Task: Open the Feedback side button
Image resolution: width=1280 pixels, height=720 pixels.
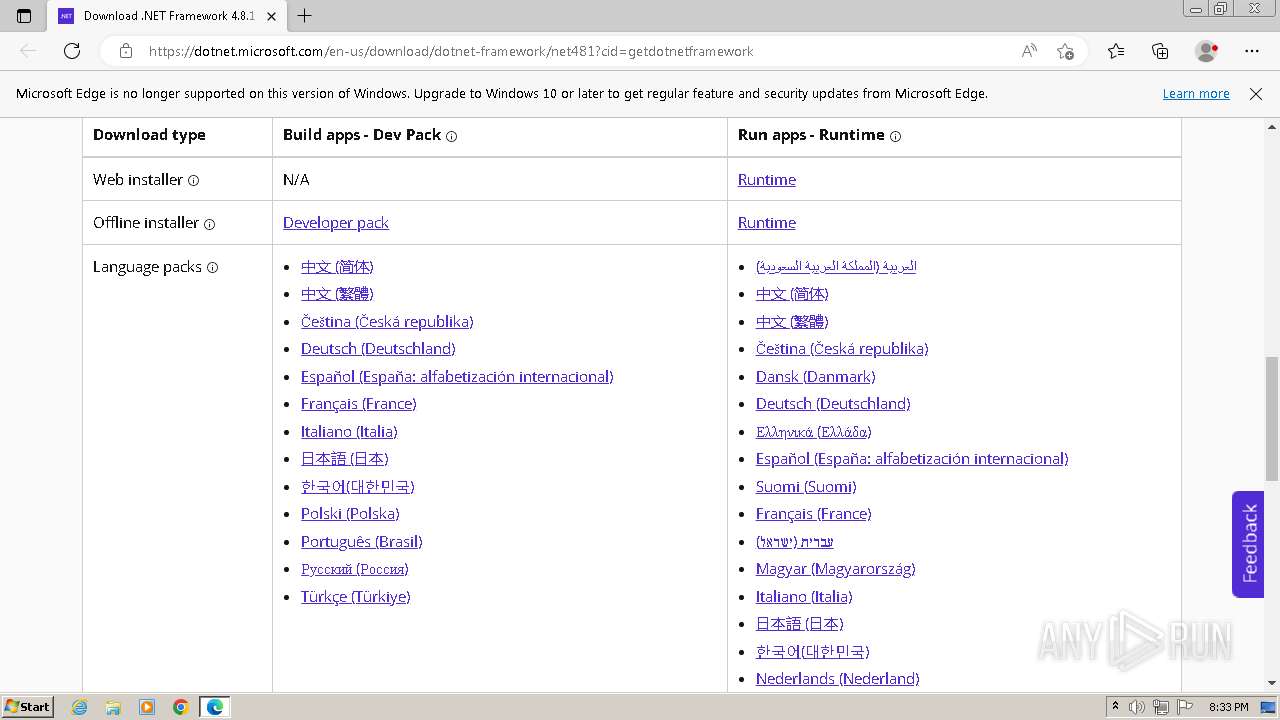Action: 1248,544
